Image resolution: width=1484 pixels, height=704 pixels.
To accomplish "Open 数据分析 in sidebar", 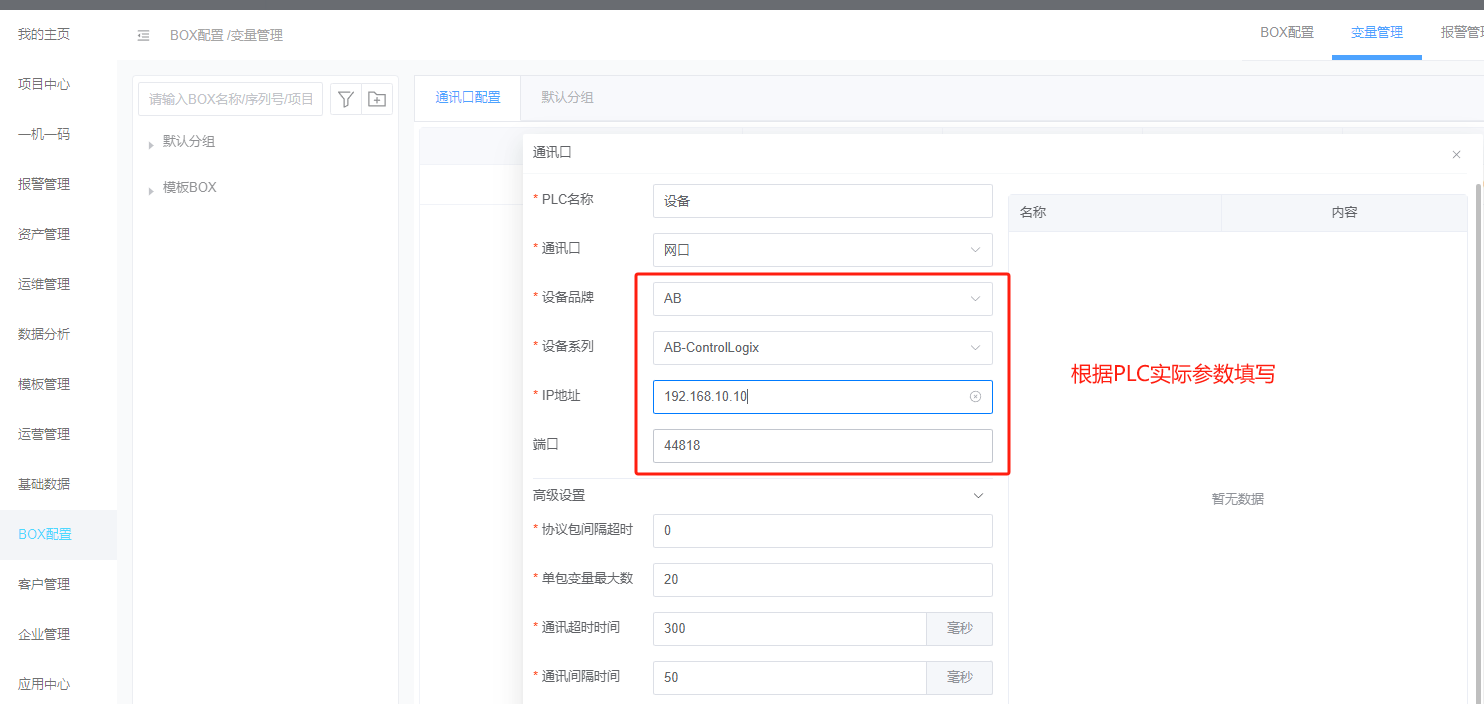I will [44, 334].
